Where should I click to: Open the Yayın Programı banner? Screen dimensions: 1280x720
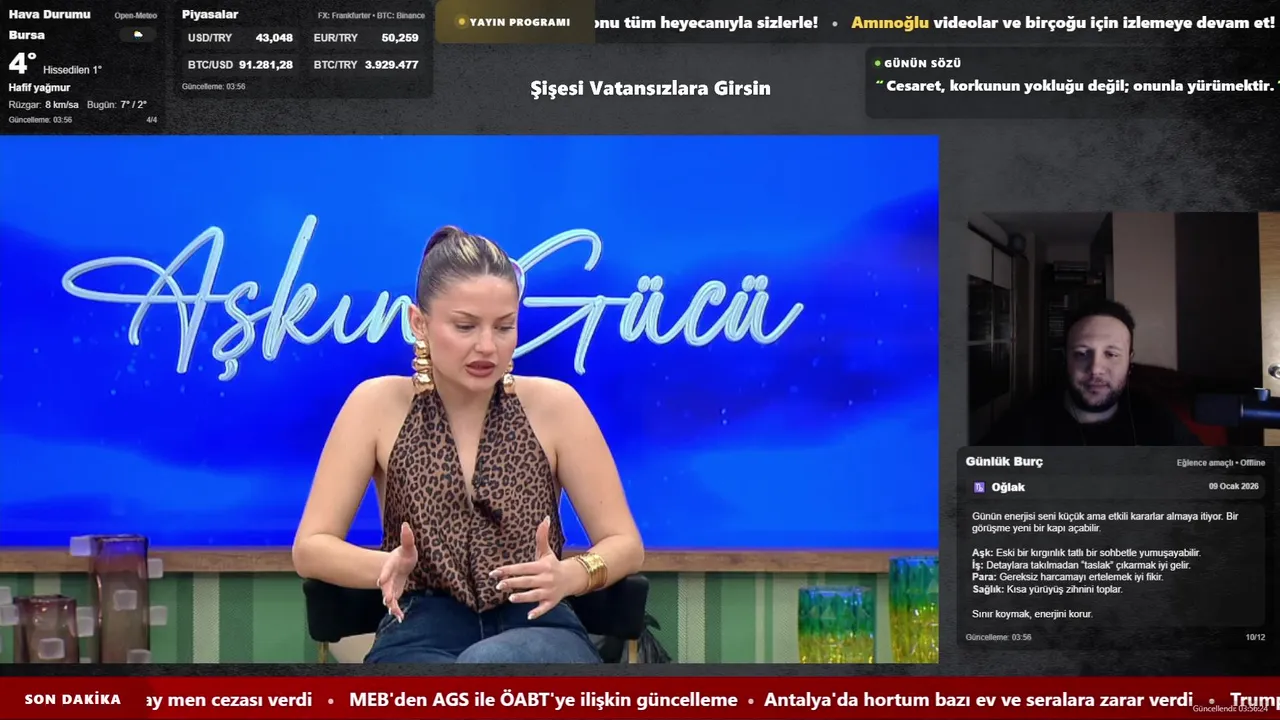click(x=514, y=22)
